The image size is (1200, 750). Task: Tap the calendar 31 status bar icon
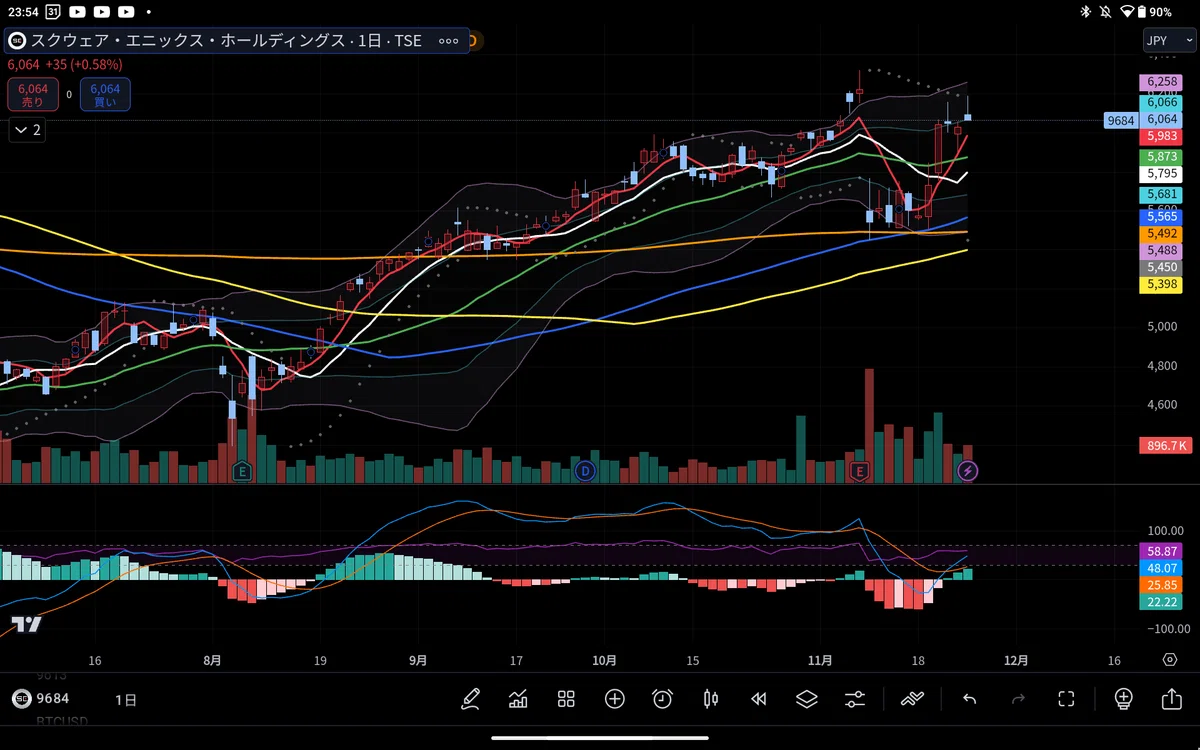click(x=52, y=12)
